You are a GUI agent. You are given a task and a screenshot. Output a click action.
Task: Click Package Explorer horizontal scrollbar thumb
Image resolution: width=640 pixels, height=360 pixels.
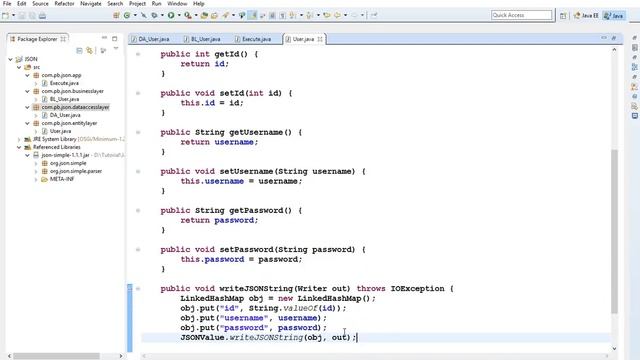pos(56,356)
